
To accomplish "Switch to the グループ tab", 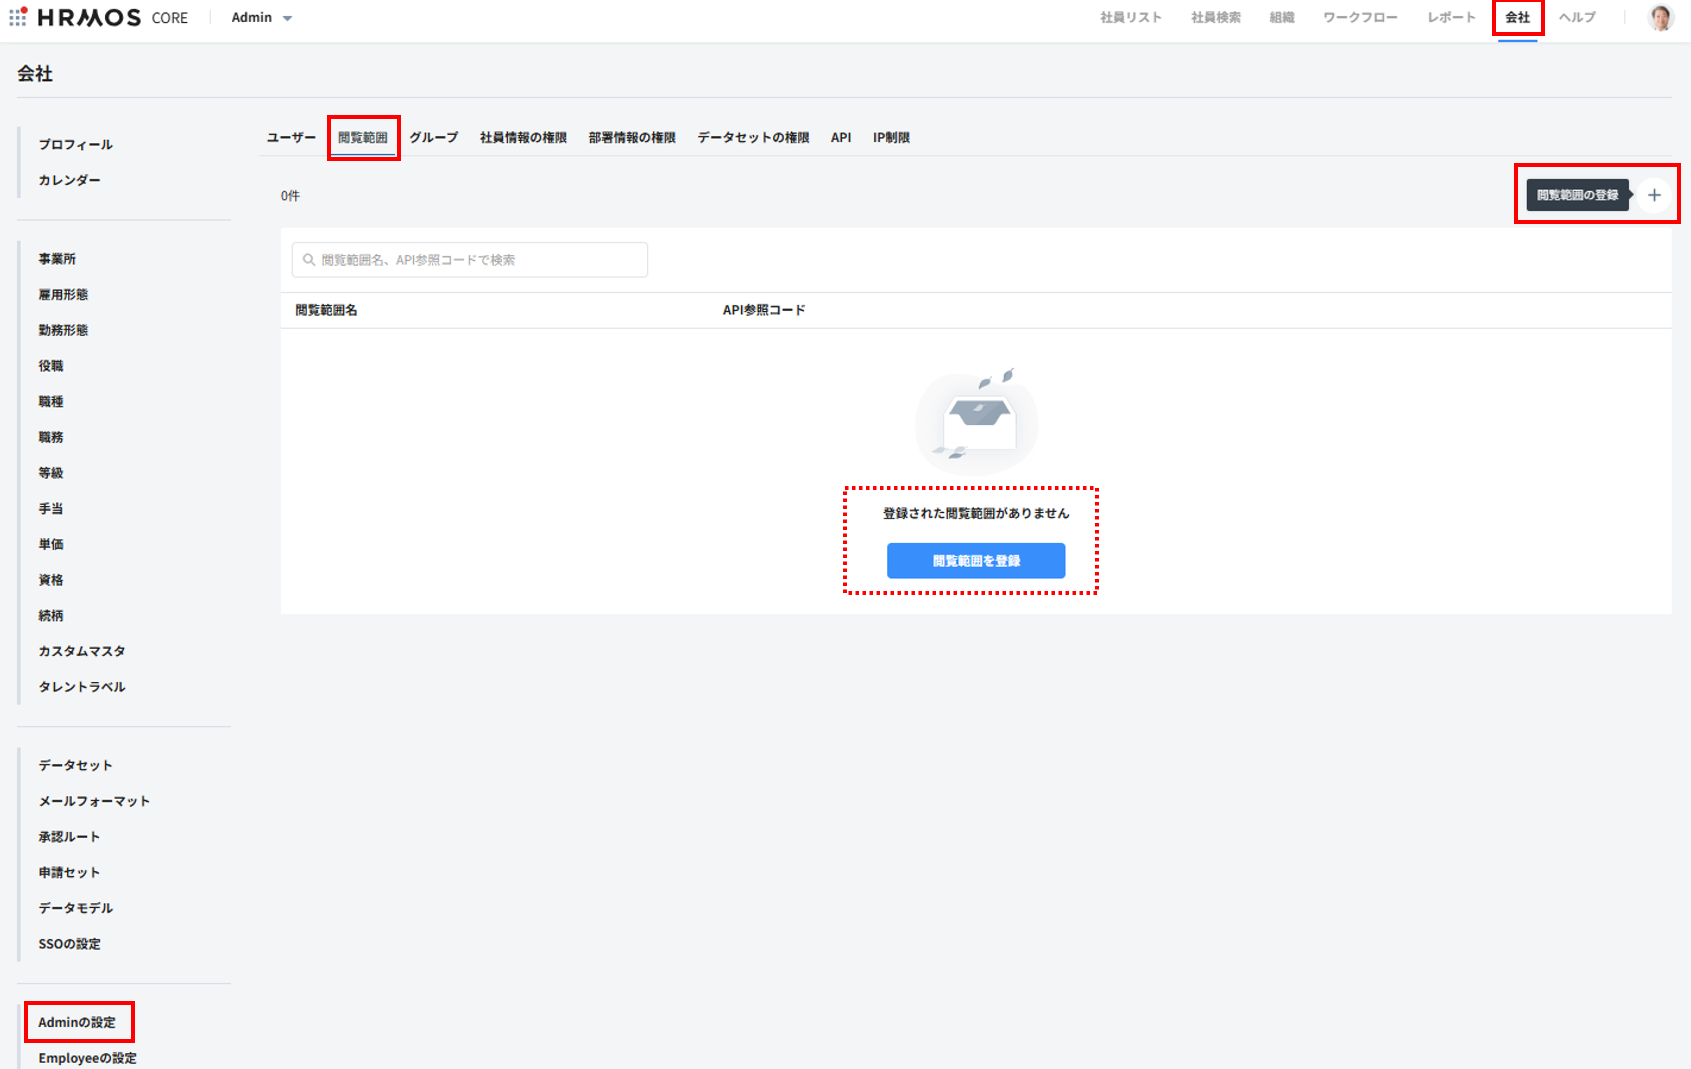I will coord(433,138).
